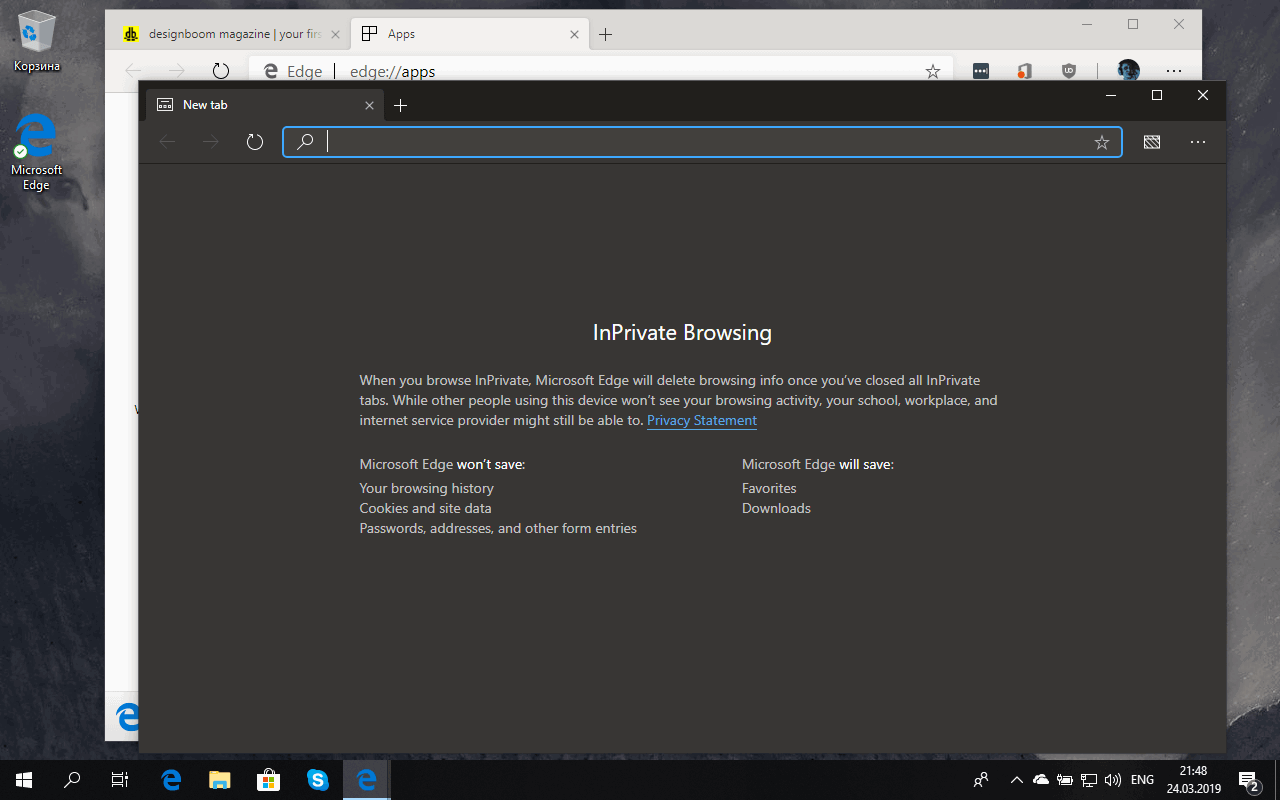Close the 'New tab' tab
This screenshot has width=1280, height=800.
(369, 105)
